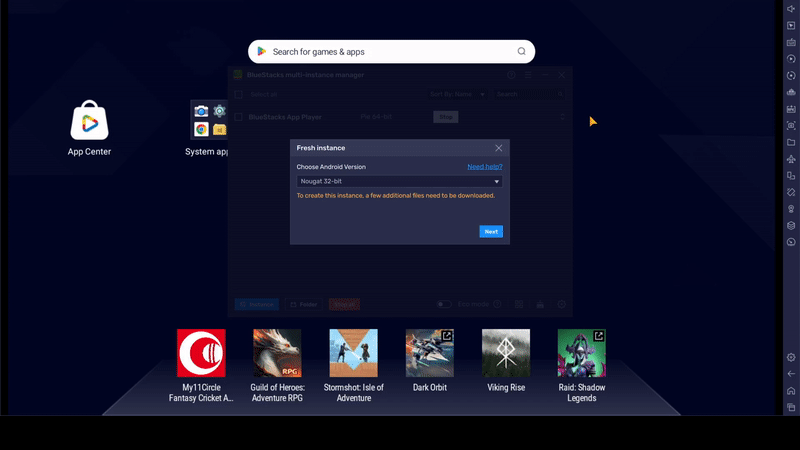The width and height of the screenshot is (800, 450).
Task: Tick the BlueStacks App Player checkbox
Action: point(238,117)
